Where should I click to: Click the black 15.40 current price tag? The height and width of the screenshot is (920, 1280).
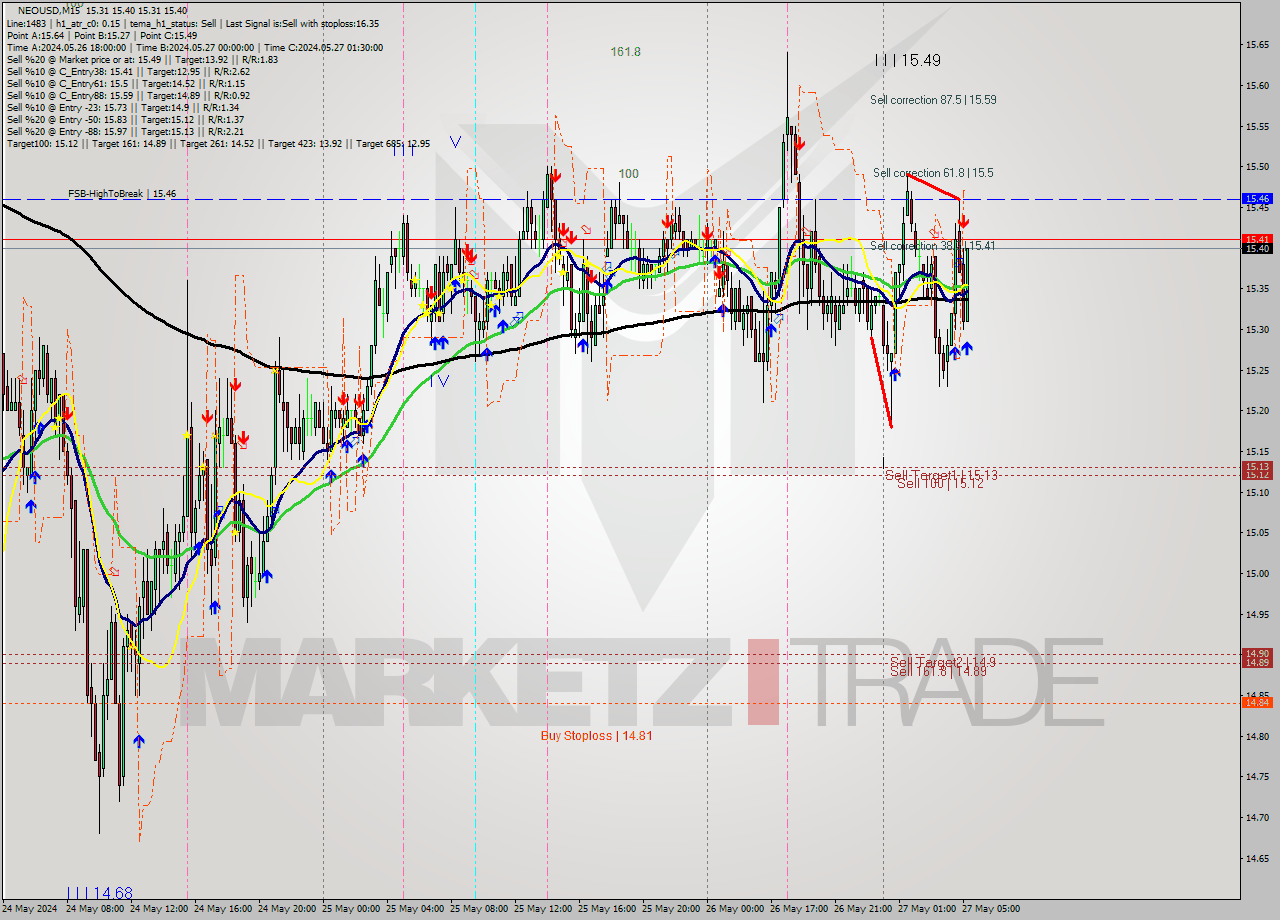(1256, 248)
